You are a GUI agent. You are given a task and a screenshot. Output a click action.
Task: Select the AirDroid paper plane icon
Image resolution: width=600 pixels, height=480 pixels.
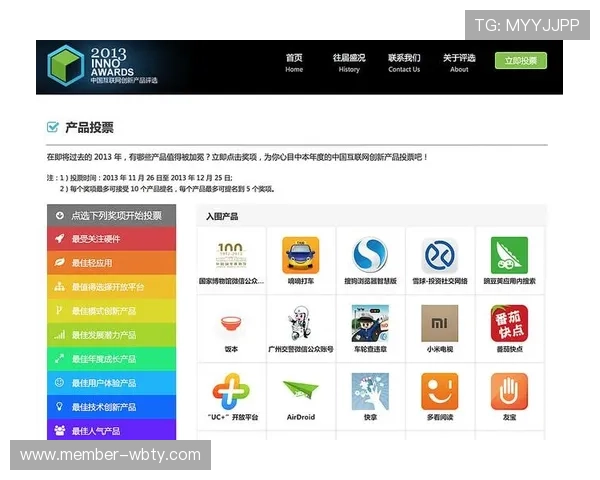(301, 389)
